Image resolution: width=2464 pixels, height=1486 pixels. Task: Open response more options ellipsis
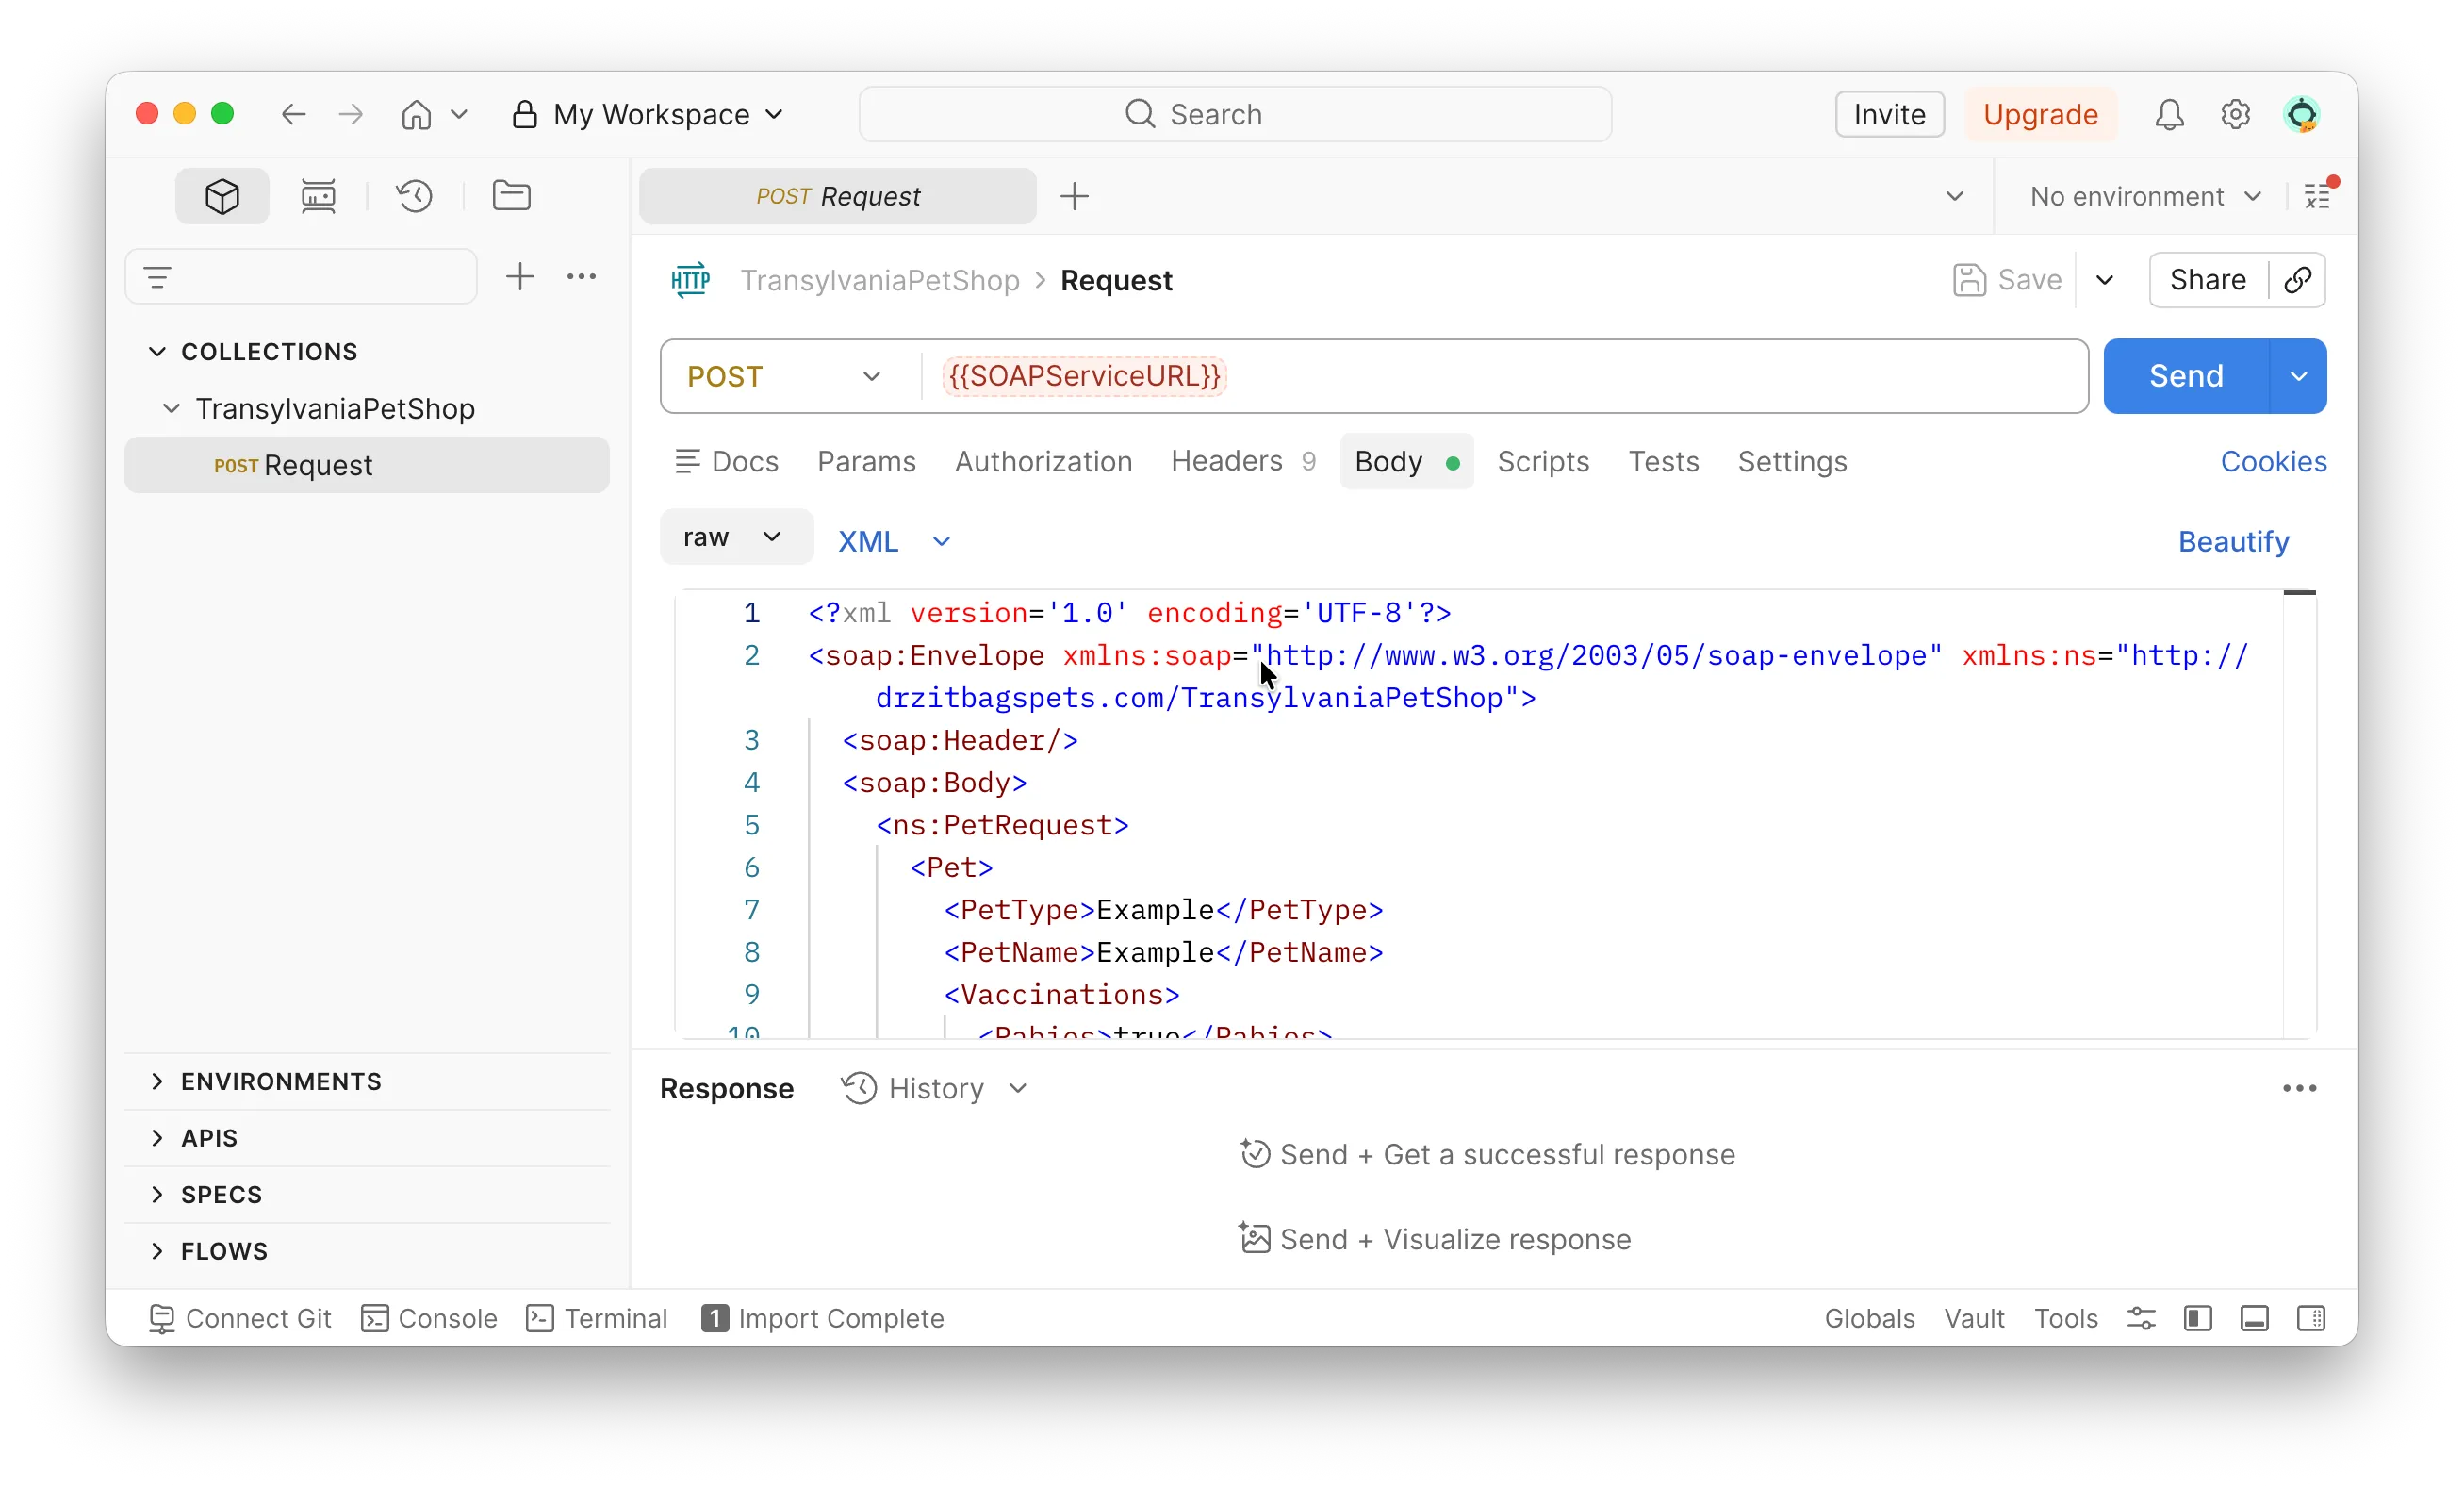[2299, 1088]
